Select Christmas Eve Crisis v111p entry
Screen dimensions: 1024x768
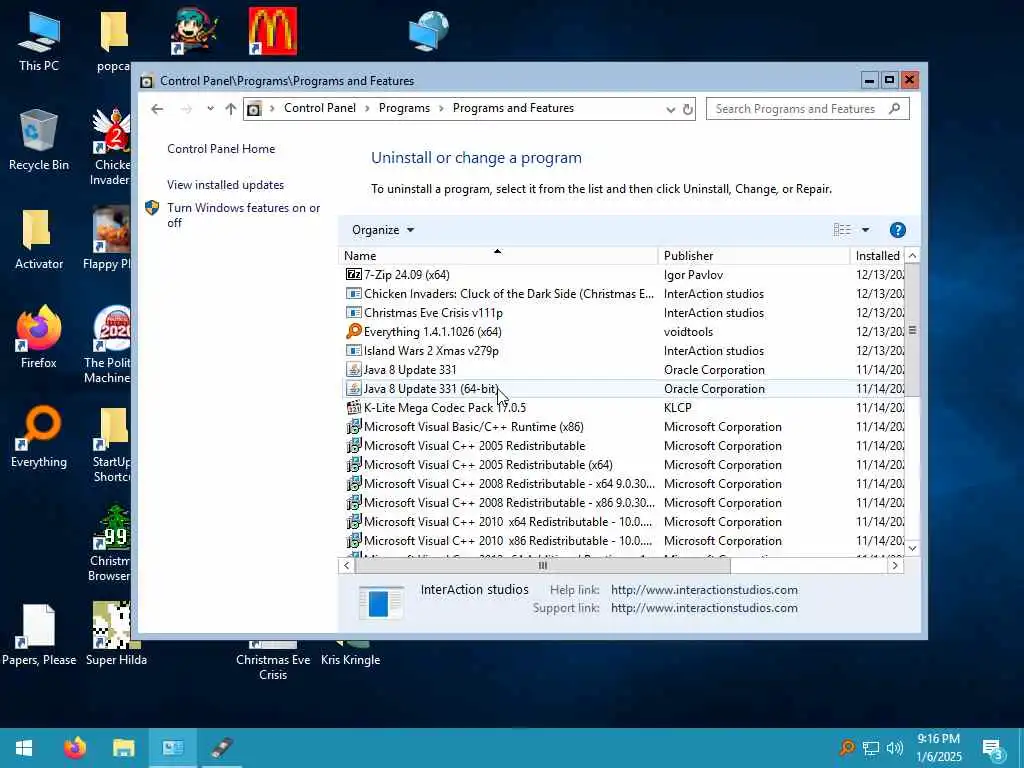624,313
